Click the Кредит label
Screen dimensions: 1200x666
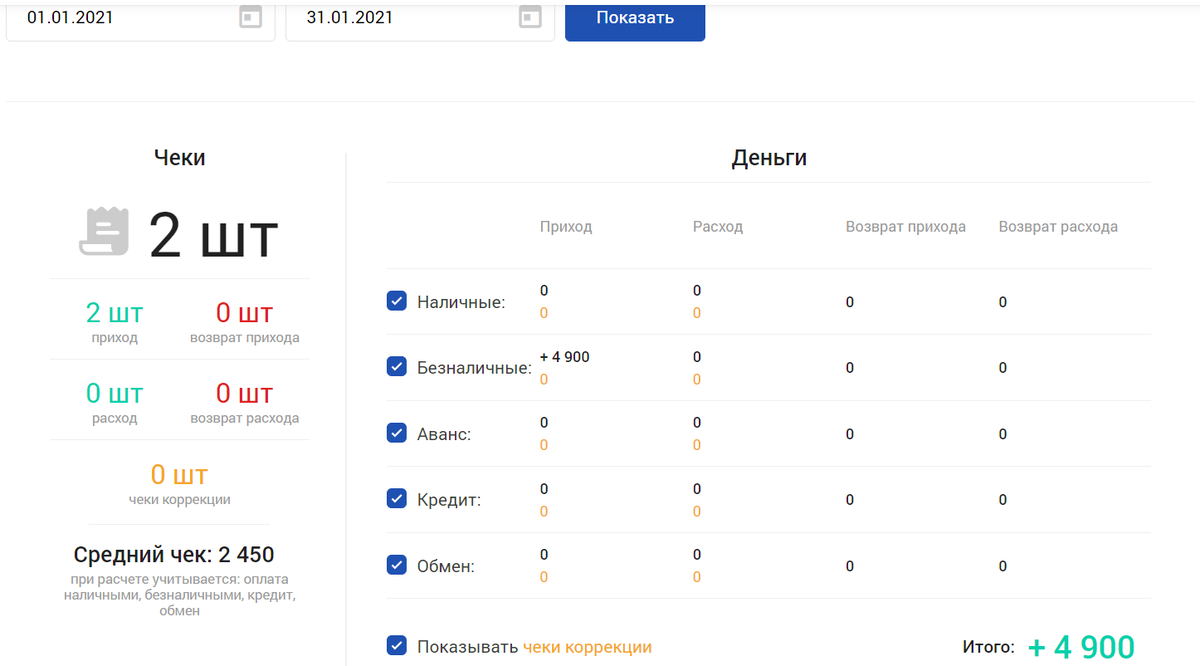449,500
